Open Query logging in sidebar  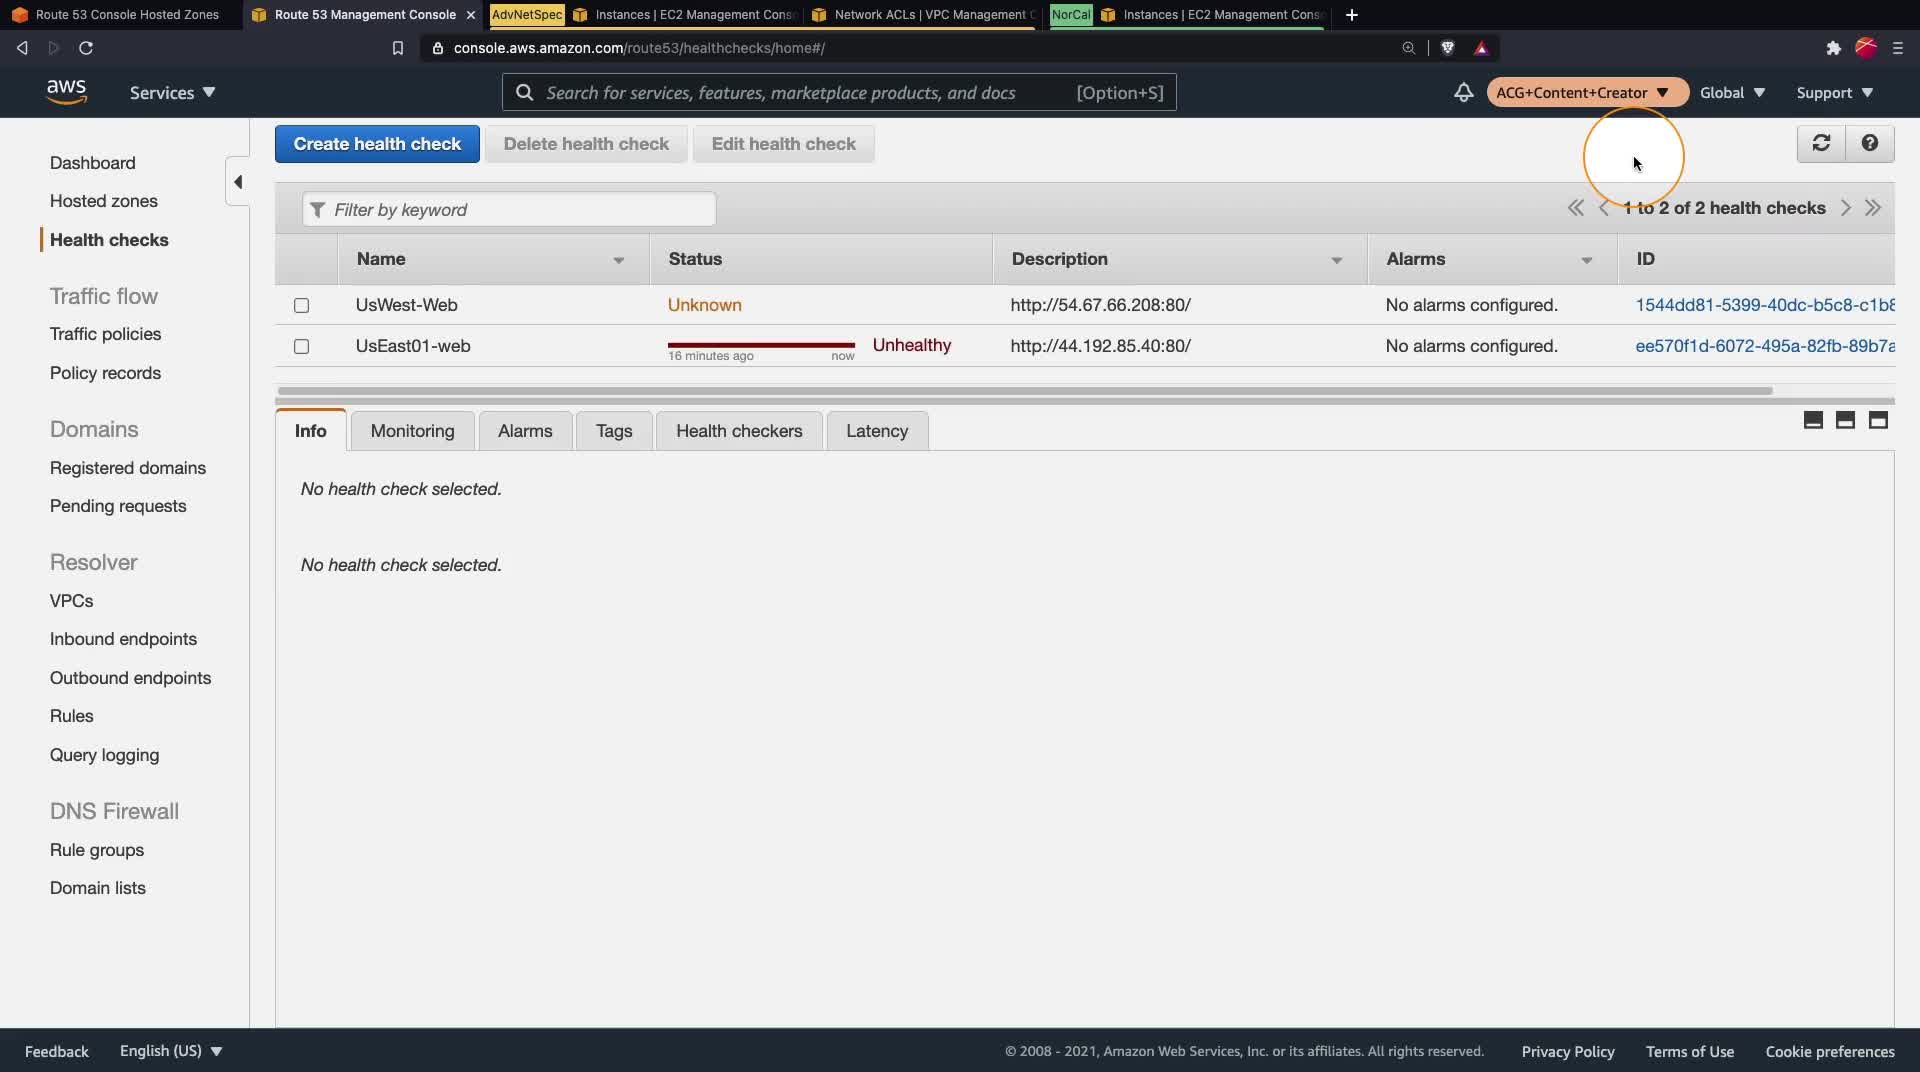pyautogui.click(x=105, y=755)
